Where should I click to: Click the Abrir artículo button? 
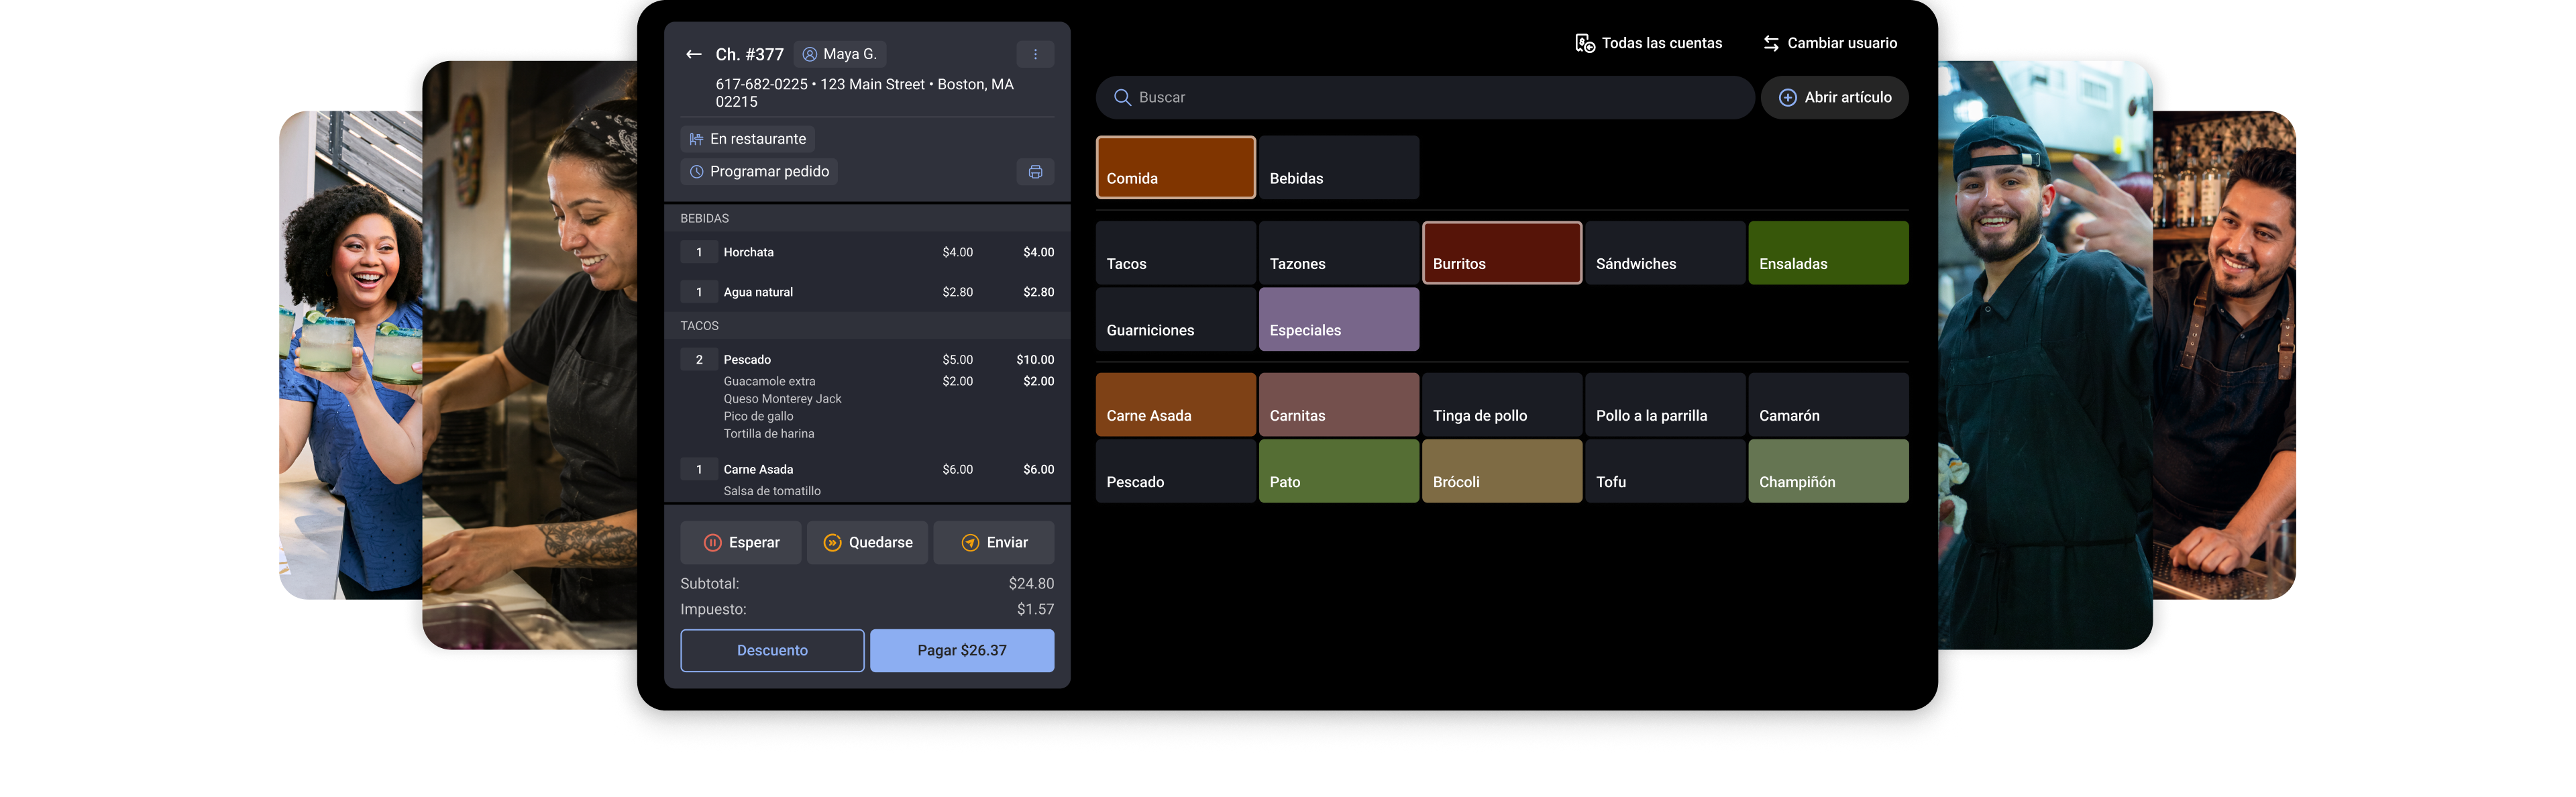pos(1835,98)
